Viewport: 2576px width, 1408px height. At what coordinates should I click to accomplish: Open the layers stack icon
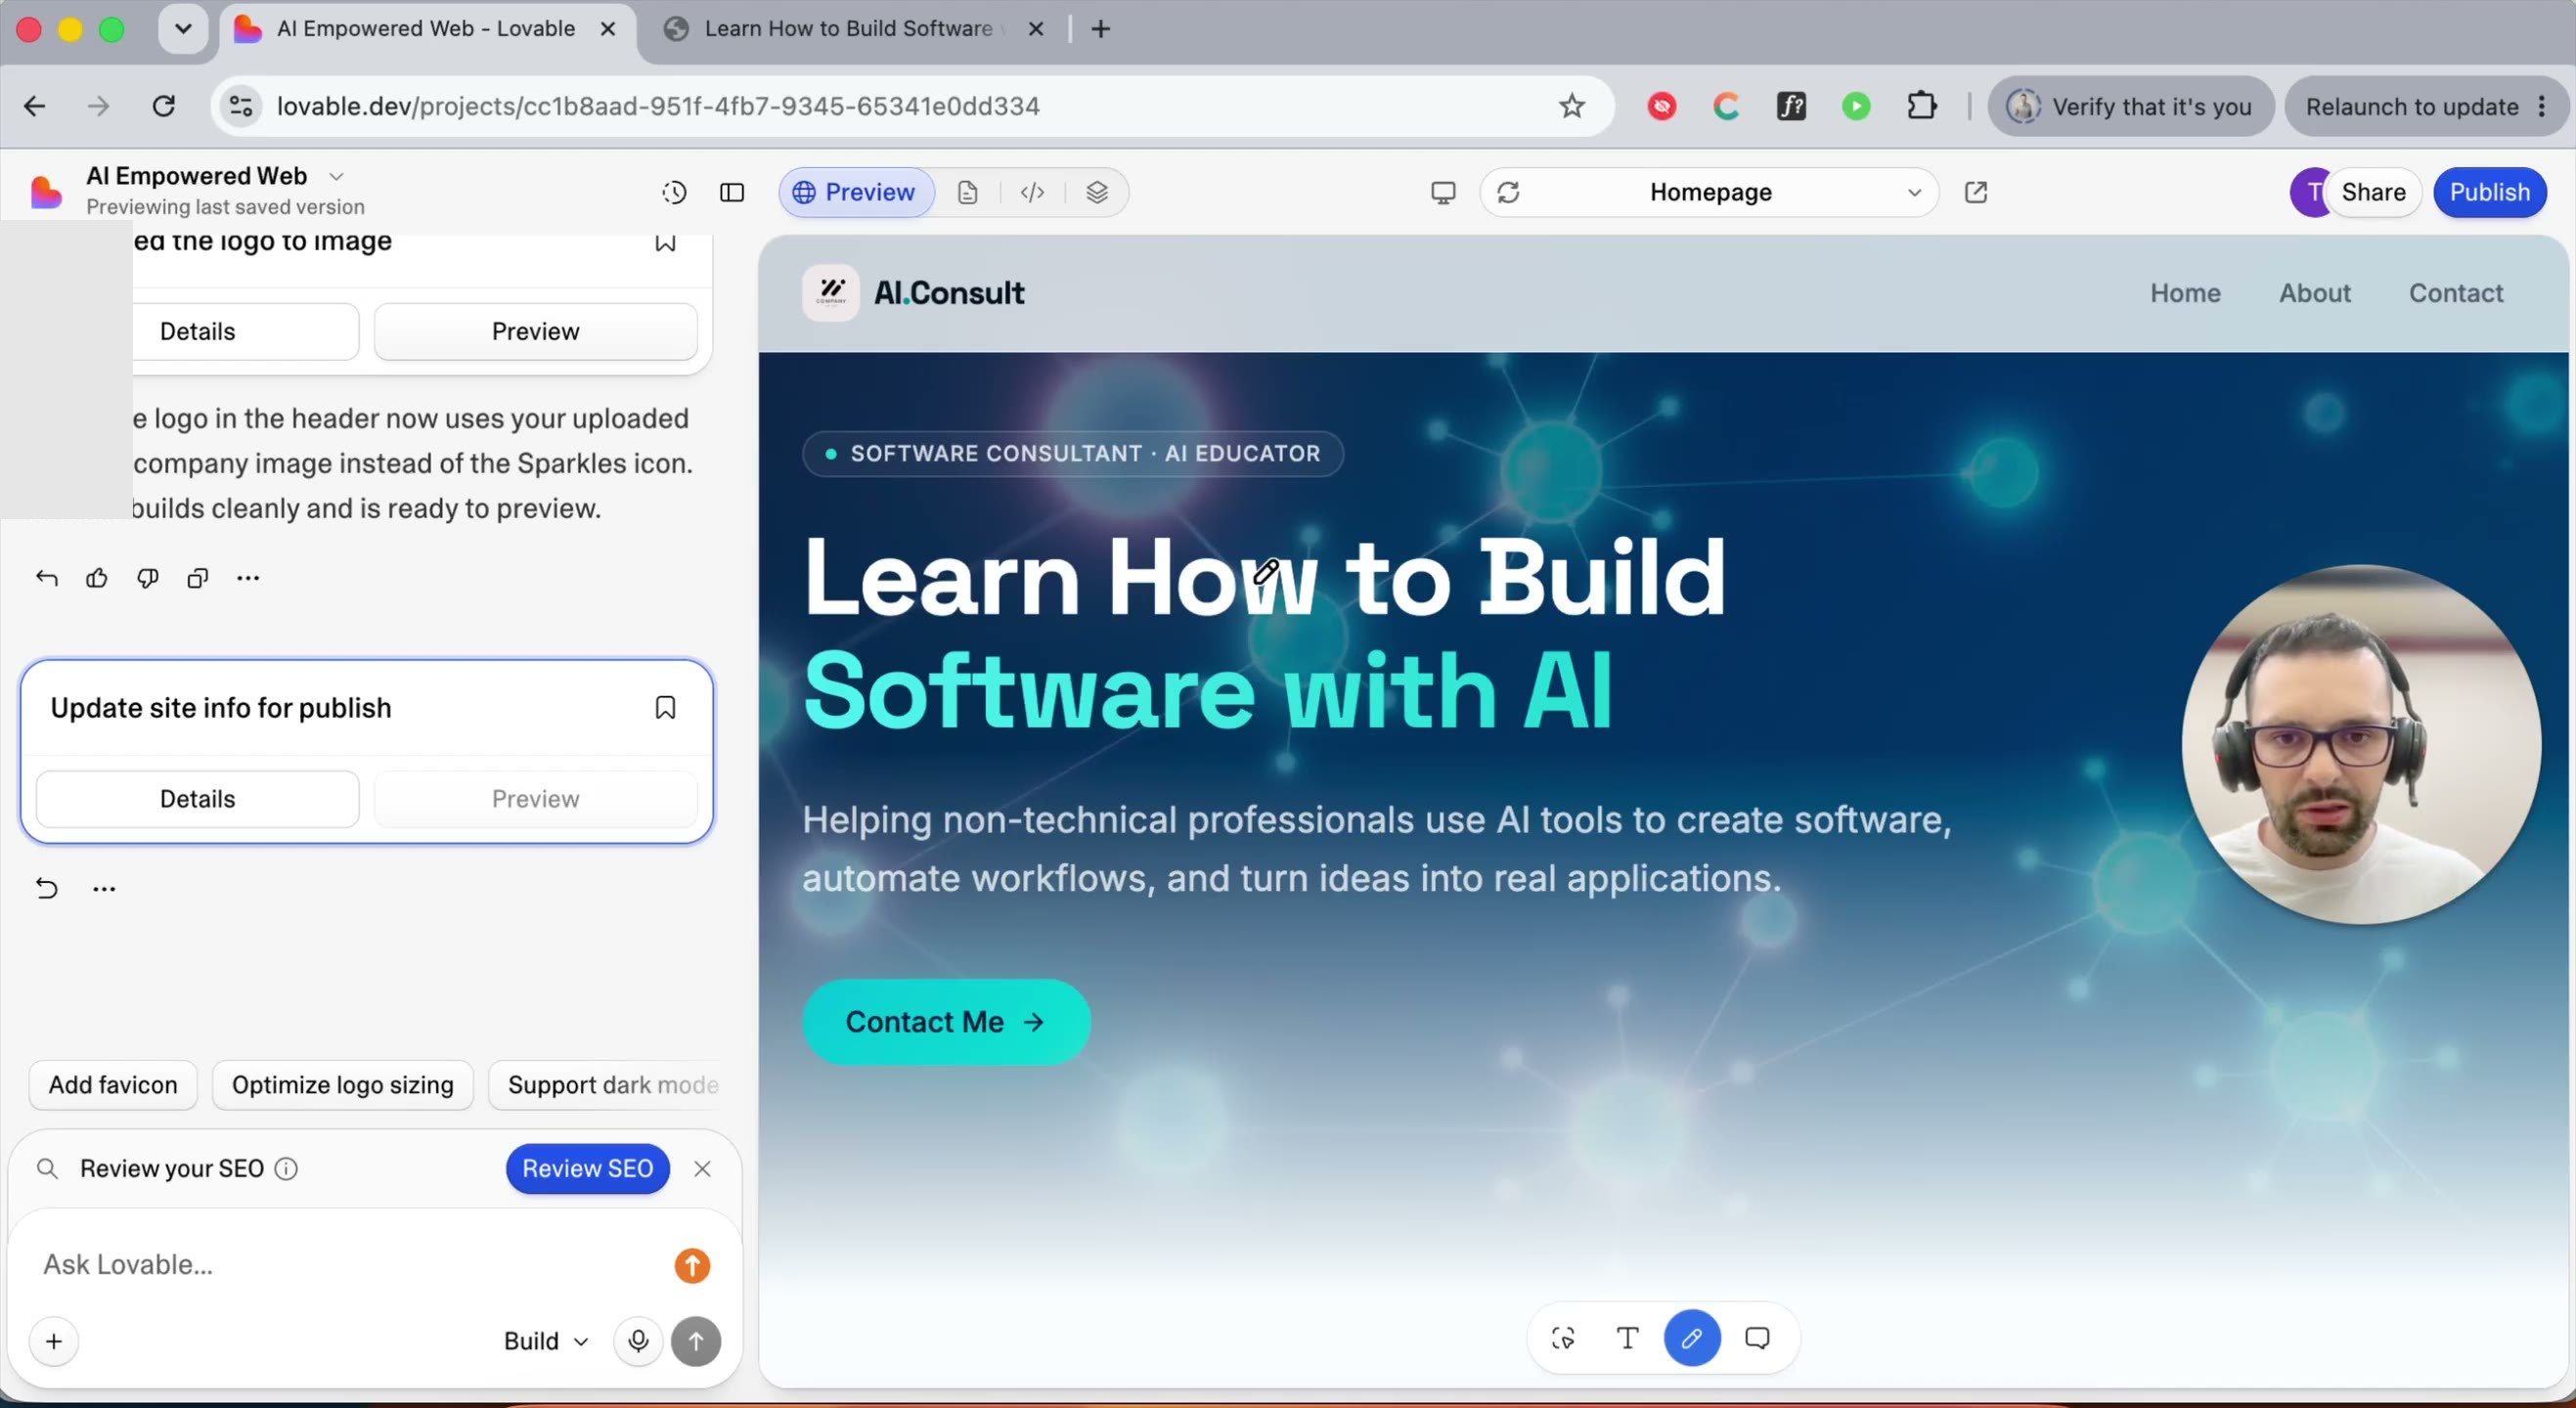point(1097,192)
